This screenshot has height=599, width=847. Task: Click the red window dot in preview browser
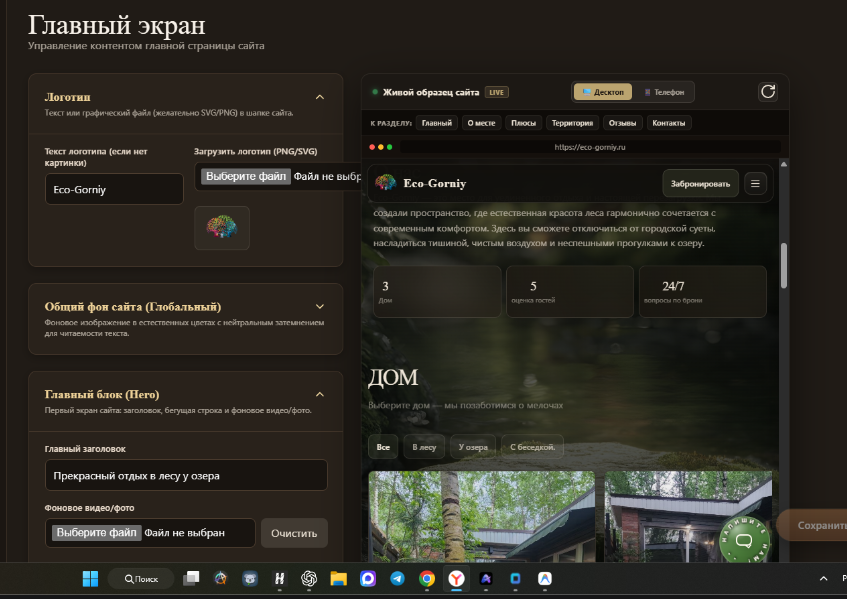coord(372,147)
